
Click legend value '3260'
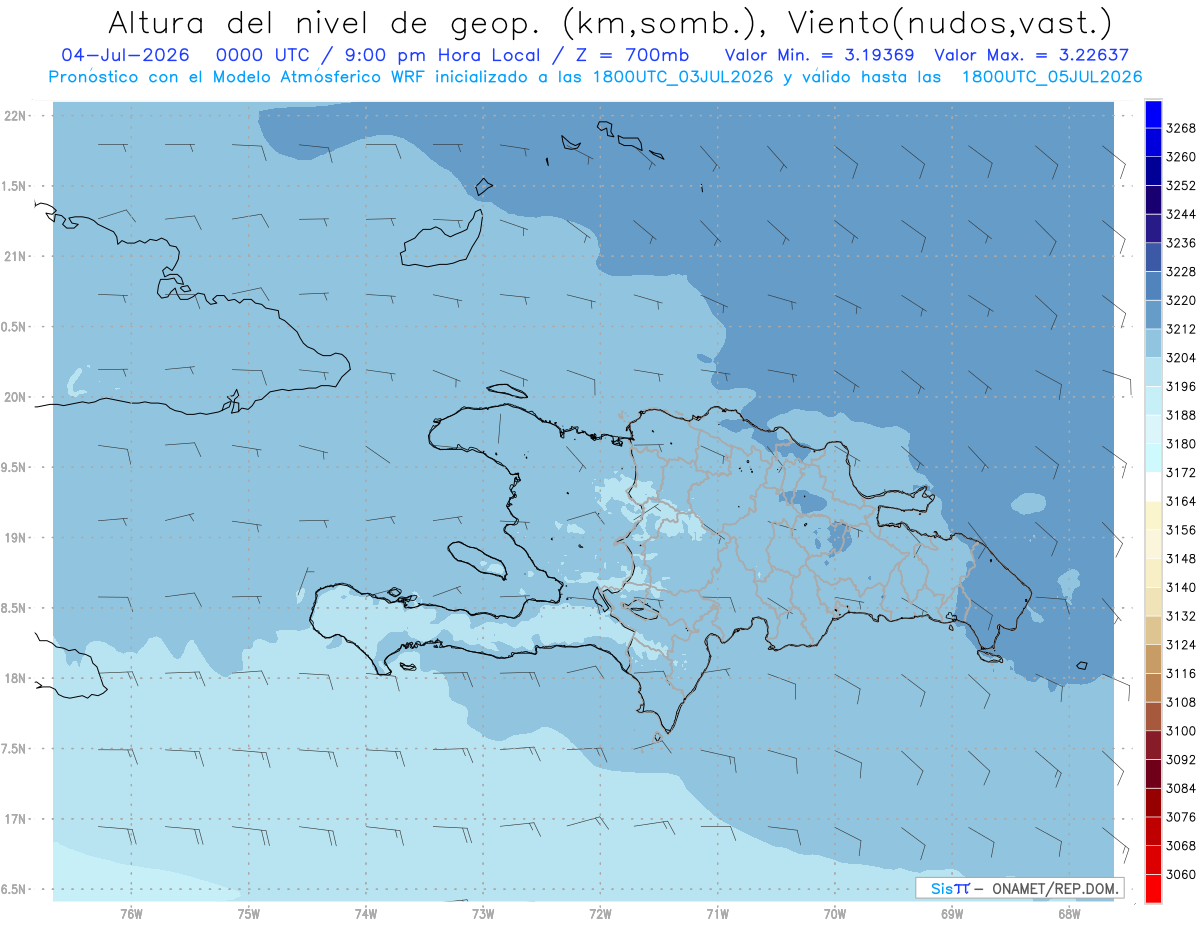tap(1180, 157)
